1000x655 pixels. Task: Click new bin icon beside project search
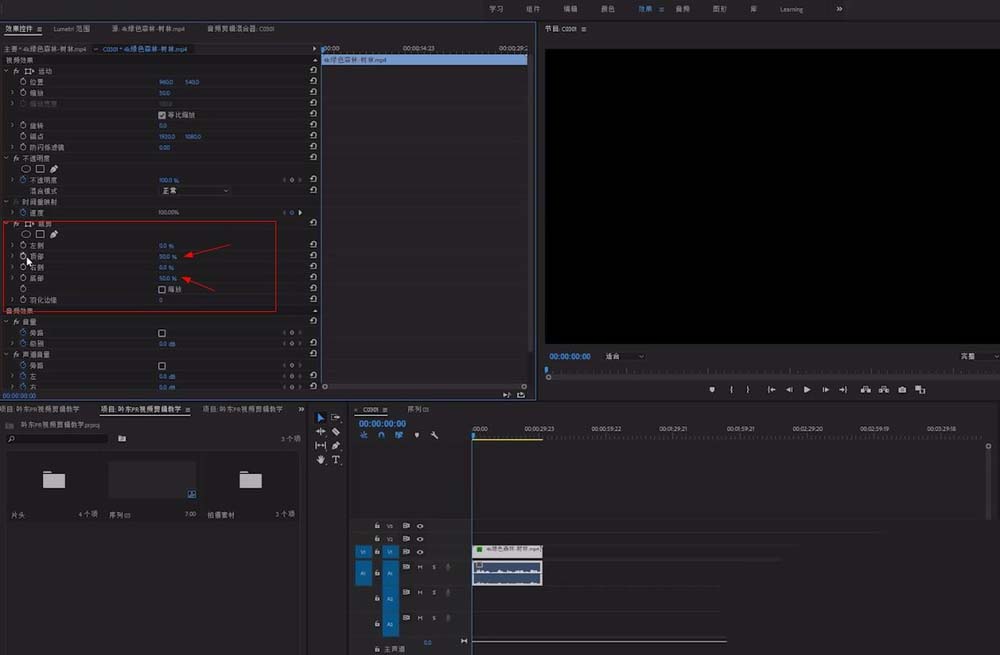(122, 438)
